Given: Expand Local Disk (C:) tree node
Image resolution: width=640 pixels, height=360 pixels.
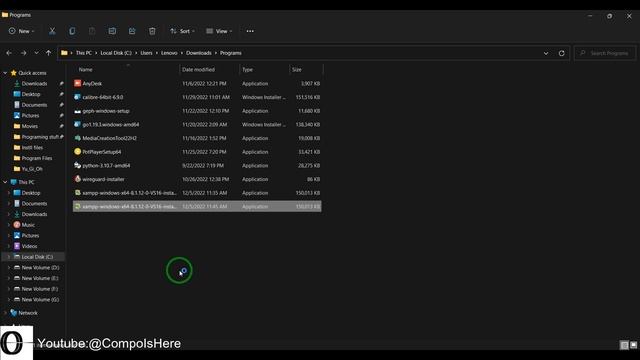Looking at the screenshot, I should pos(9,257).
